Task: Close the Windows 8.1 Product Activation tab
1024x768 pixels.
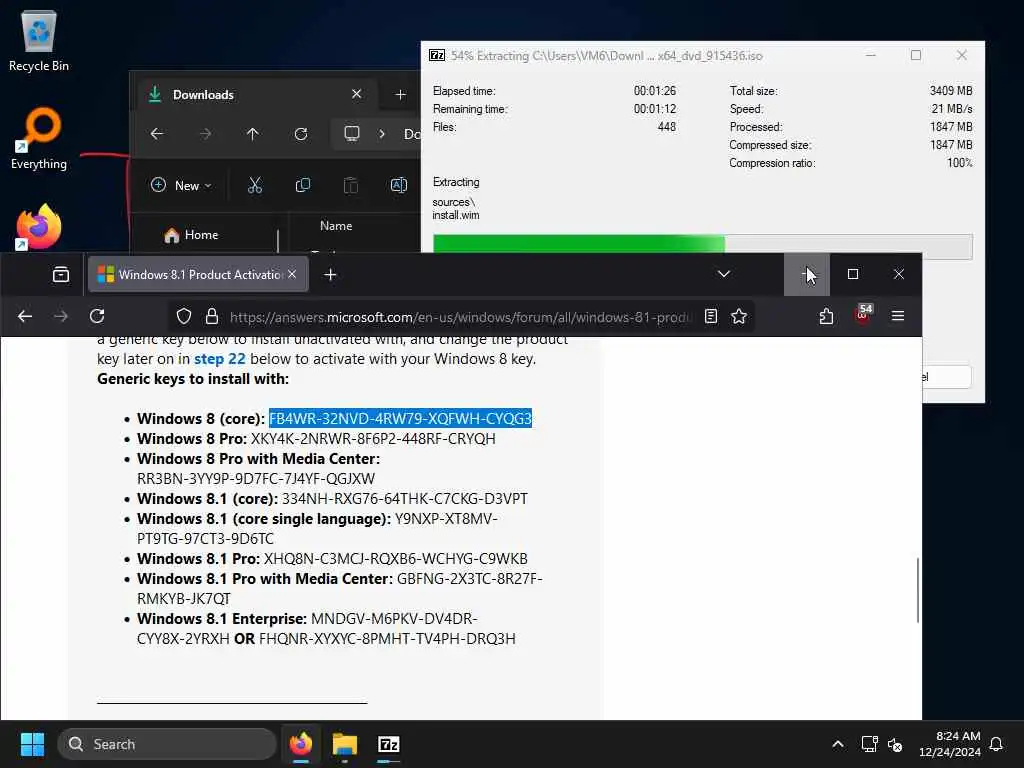Action: coord(292,274)
